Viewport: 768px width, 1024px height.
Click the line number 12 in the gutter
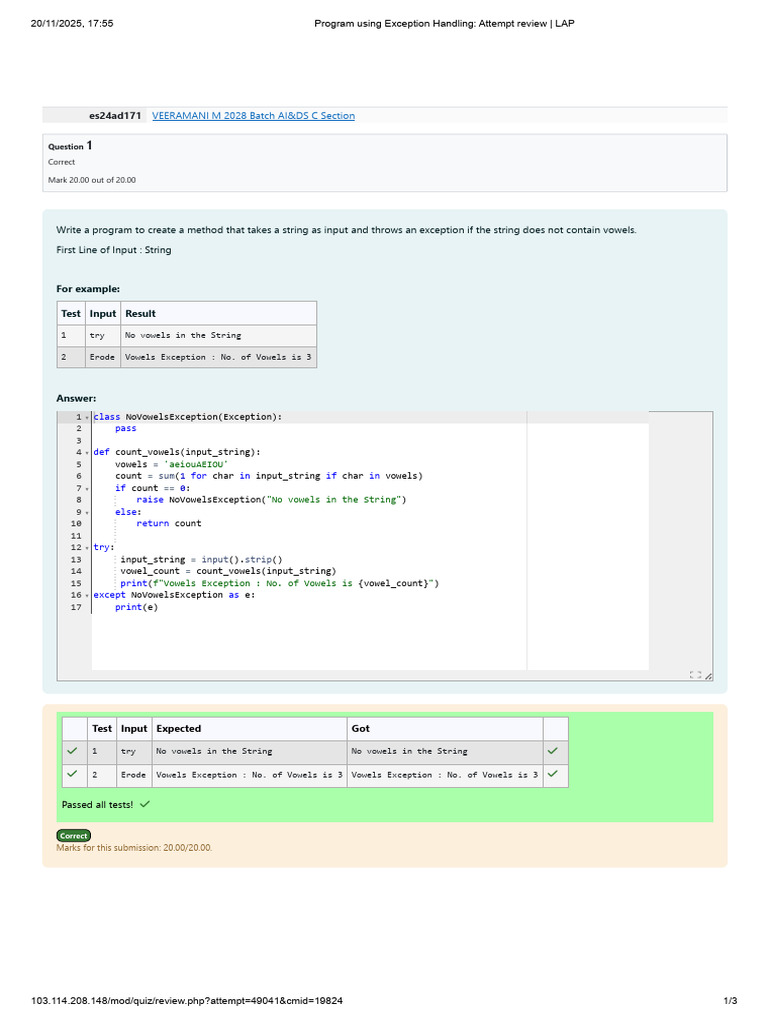click(76, 548)
